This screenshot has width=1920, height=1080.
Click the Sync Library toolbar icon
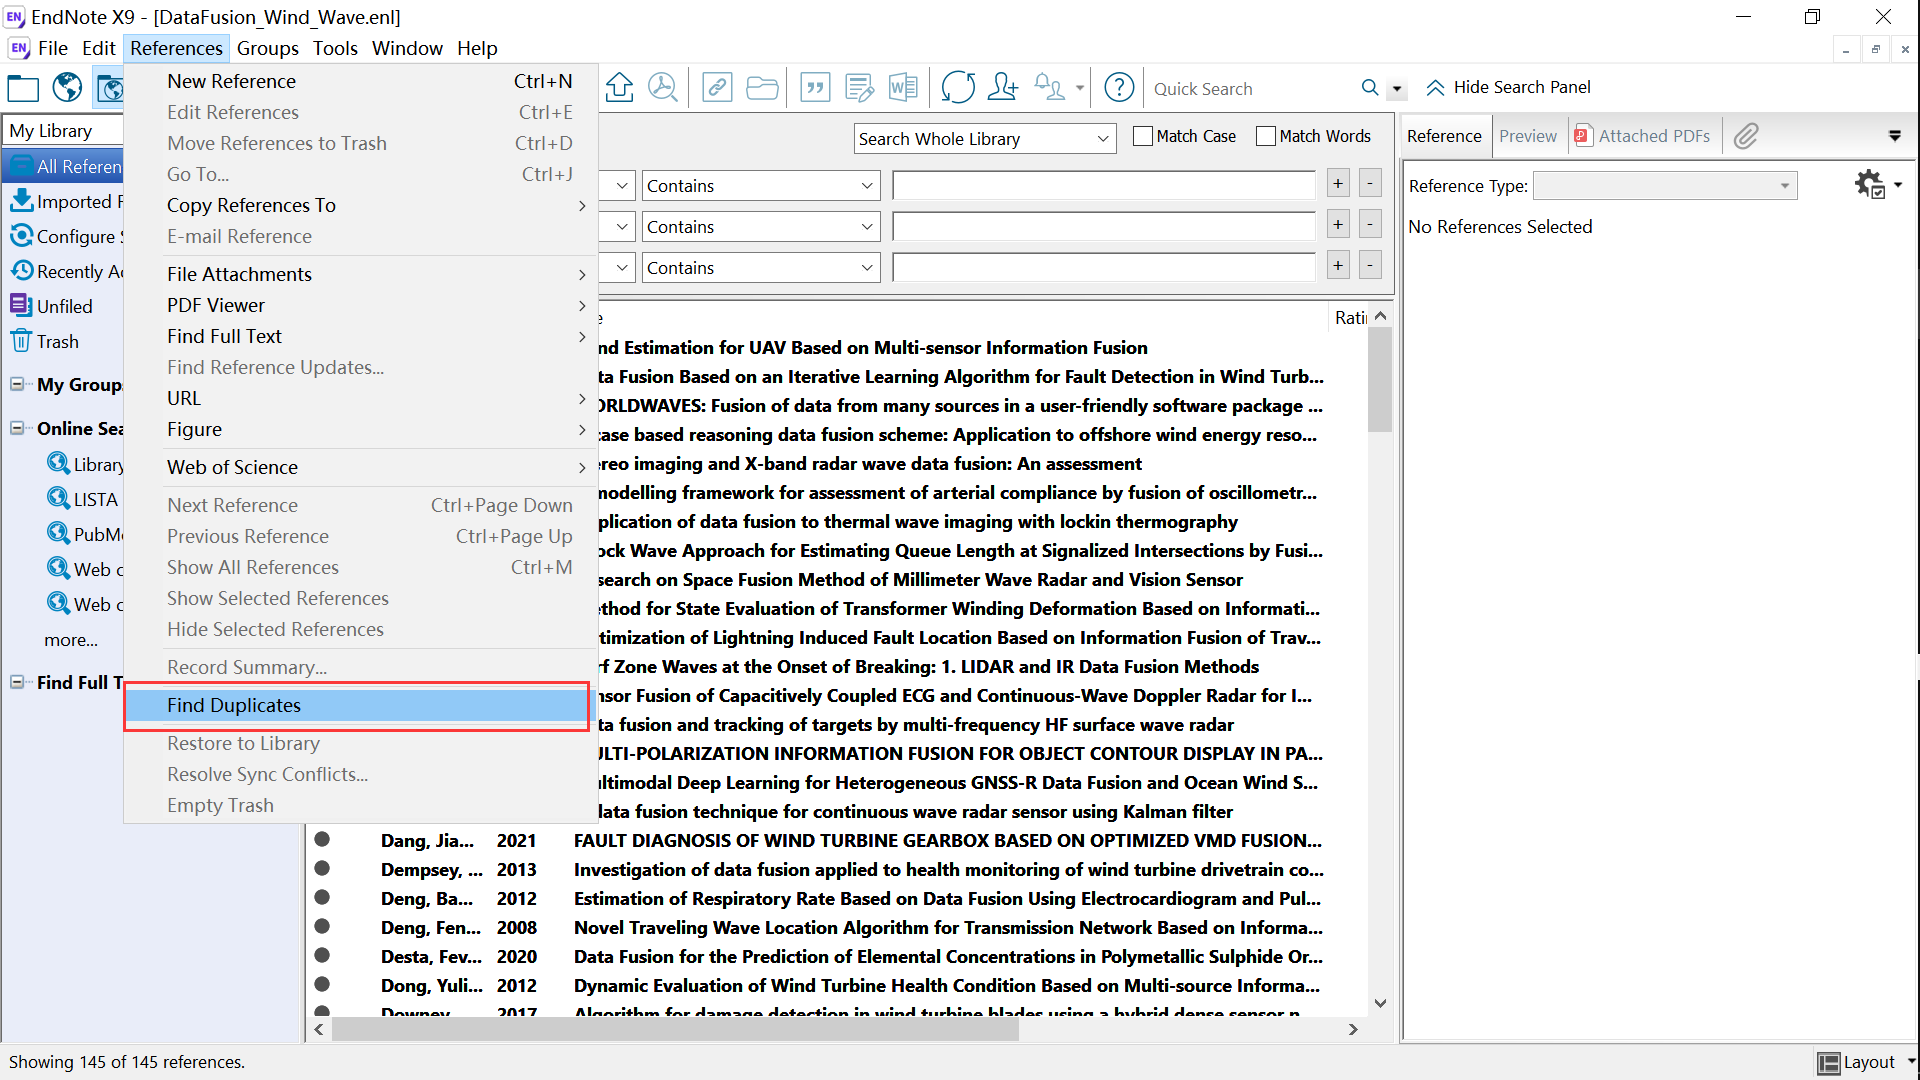957,88
